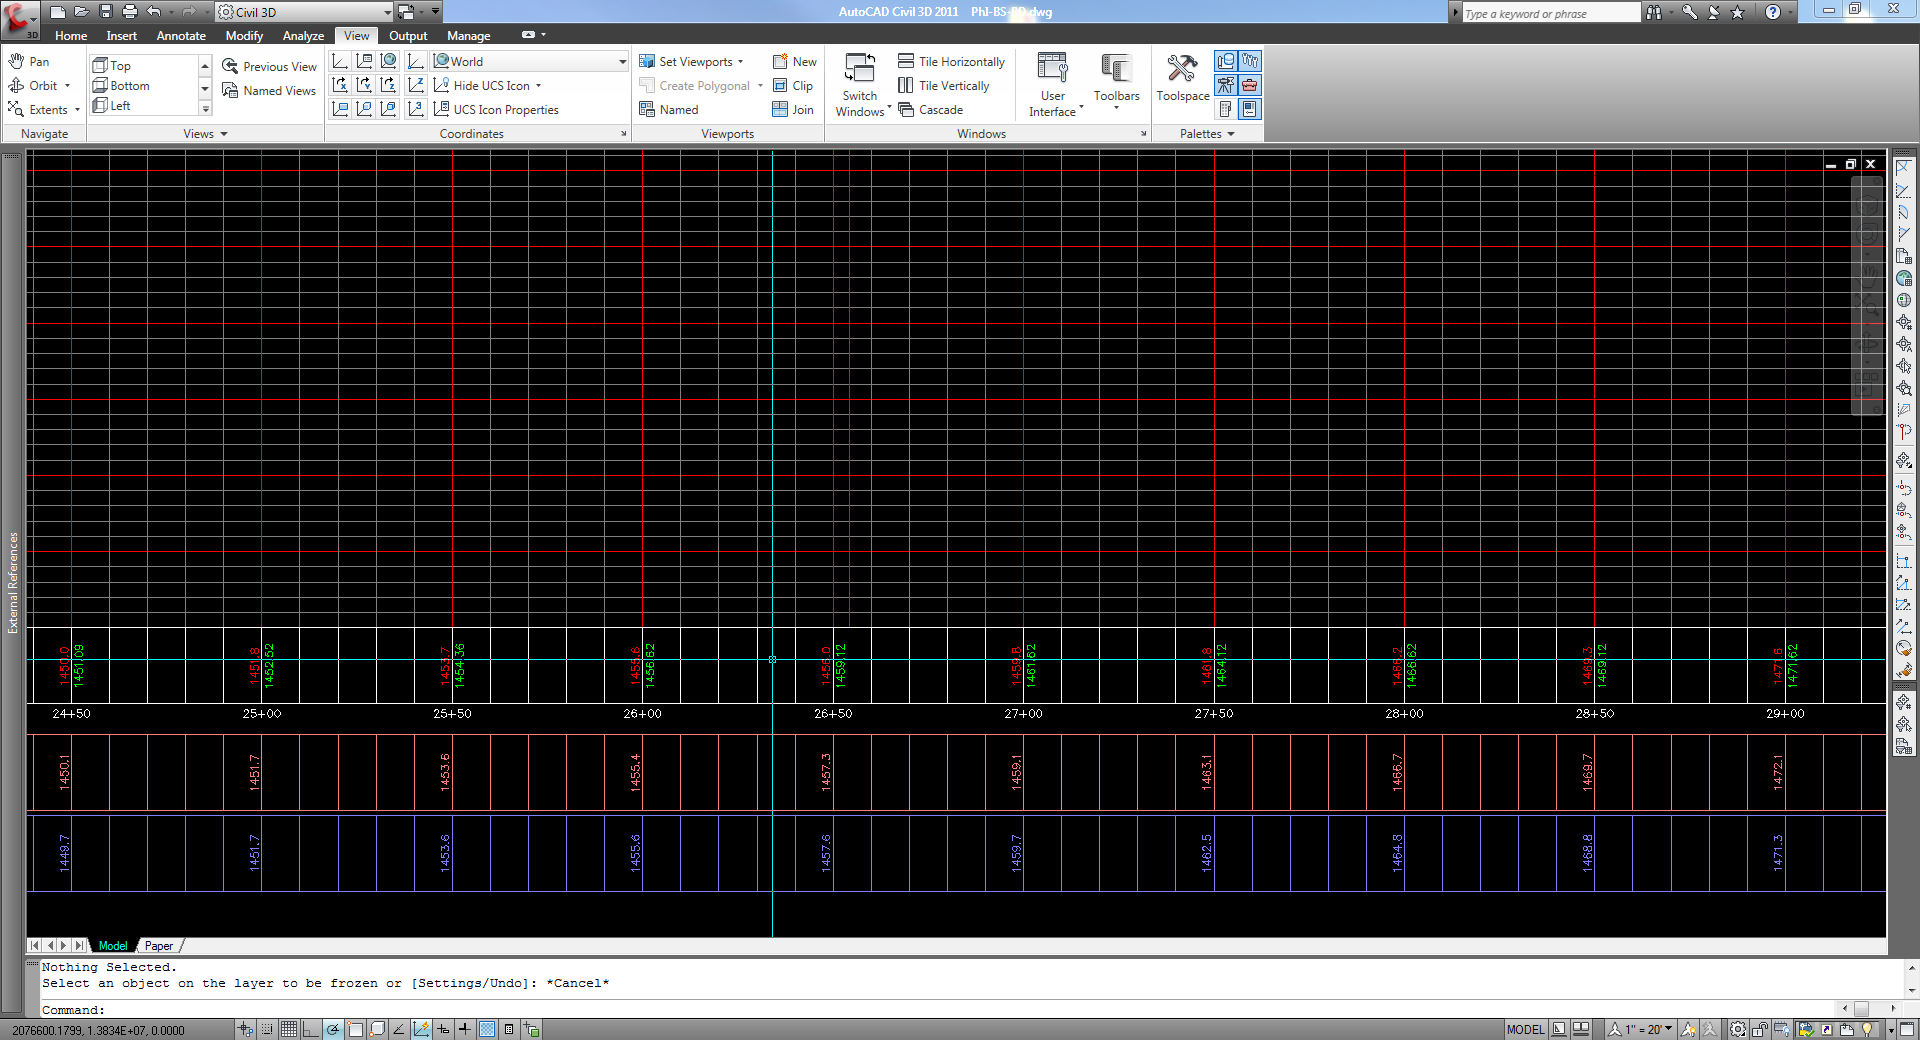Click the Clean Screen icon in status bar

[1908, 1030]
